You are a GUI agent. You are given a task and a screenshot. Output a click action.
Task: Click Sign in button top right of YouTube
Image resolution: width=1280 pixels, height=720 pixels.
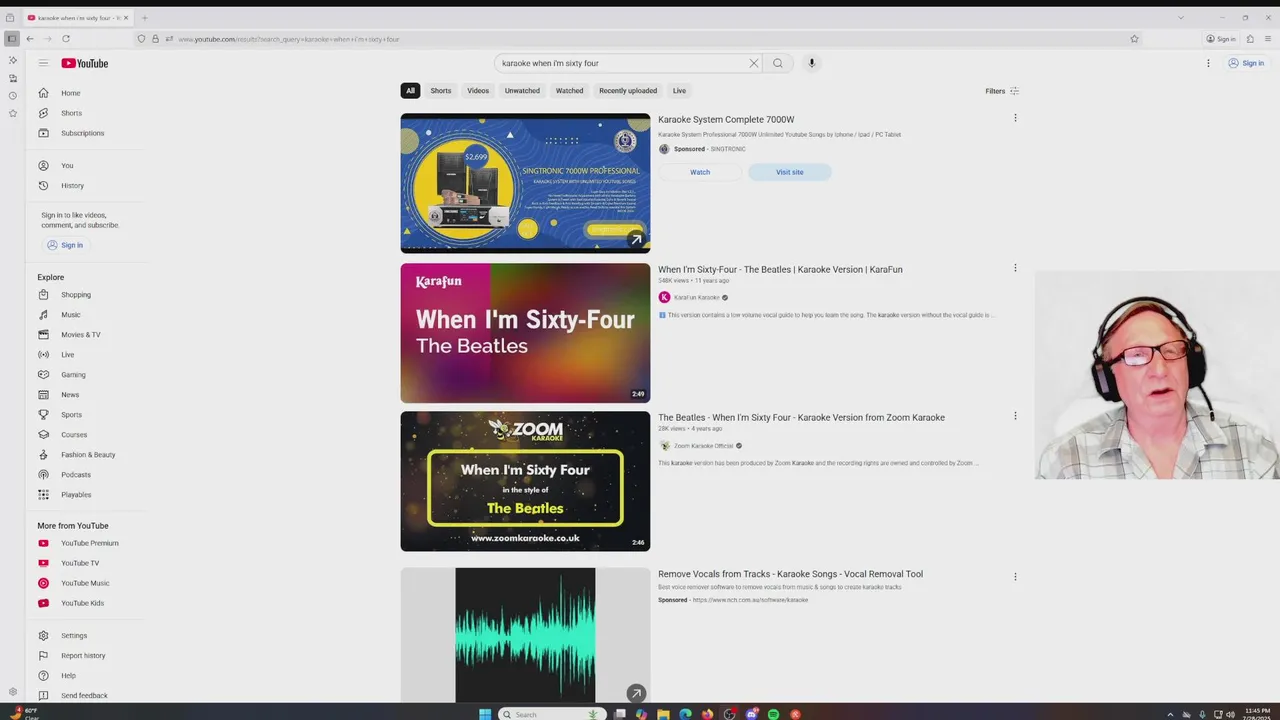(1246, 63)
